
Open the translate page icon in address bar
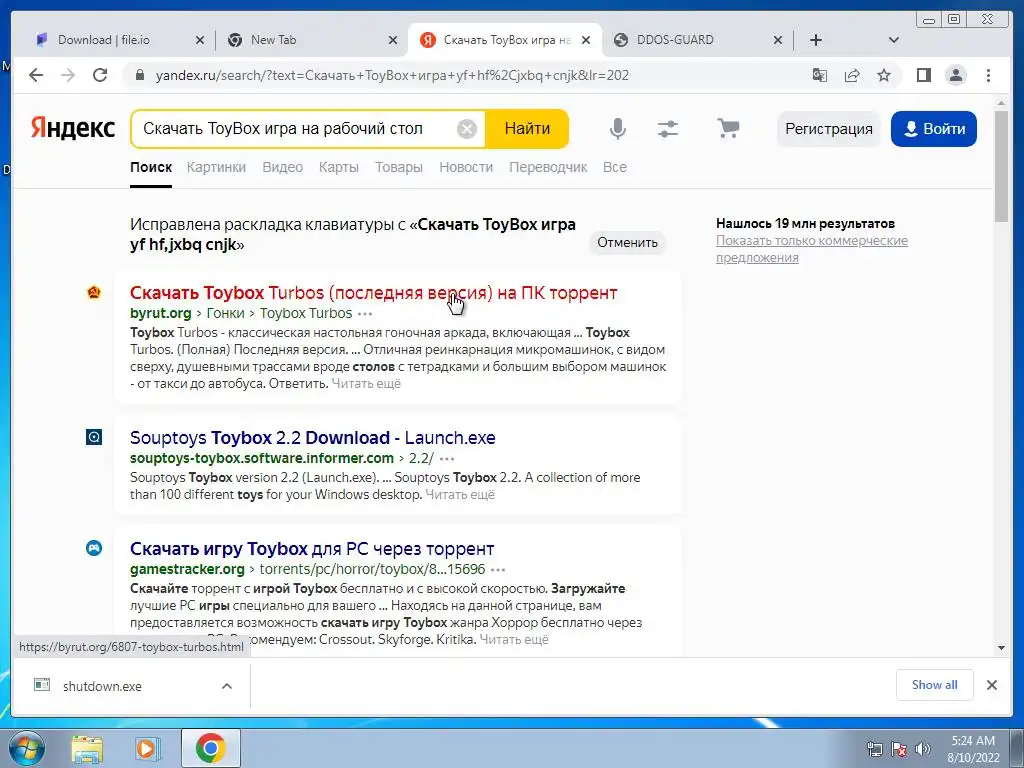tap(820, 75)
